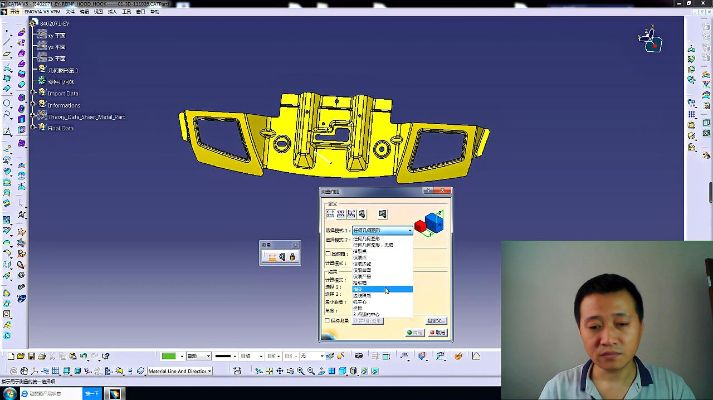Click the Save icon in bottom toolbar
The image size is (713, 400).
click(32, 356)
